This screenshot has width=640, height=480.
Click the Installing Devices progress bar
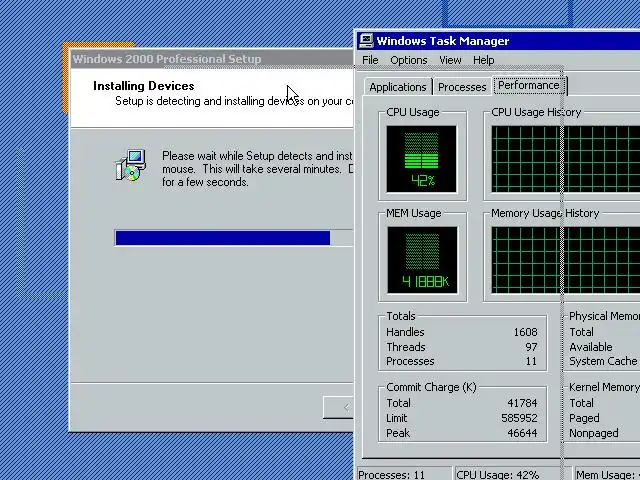(x=234, y=238)
